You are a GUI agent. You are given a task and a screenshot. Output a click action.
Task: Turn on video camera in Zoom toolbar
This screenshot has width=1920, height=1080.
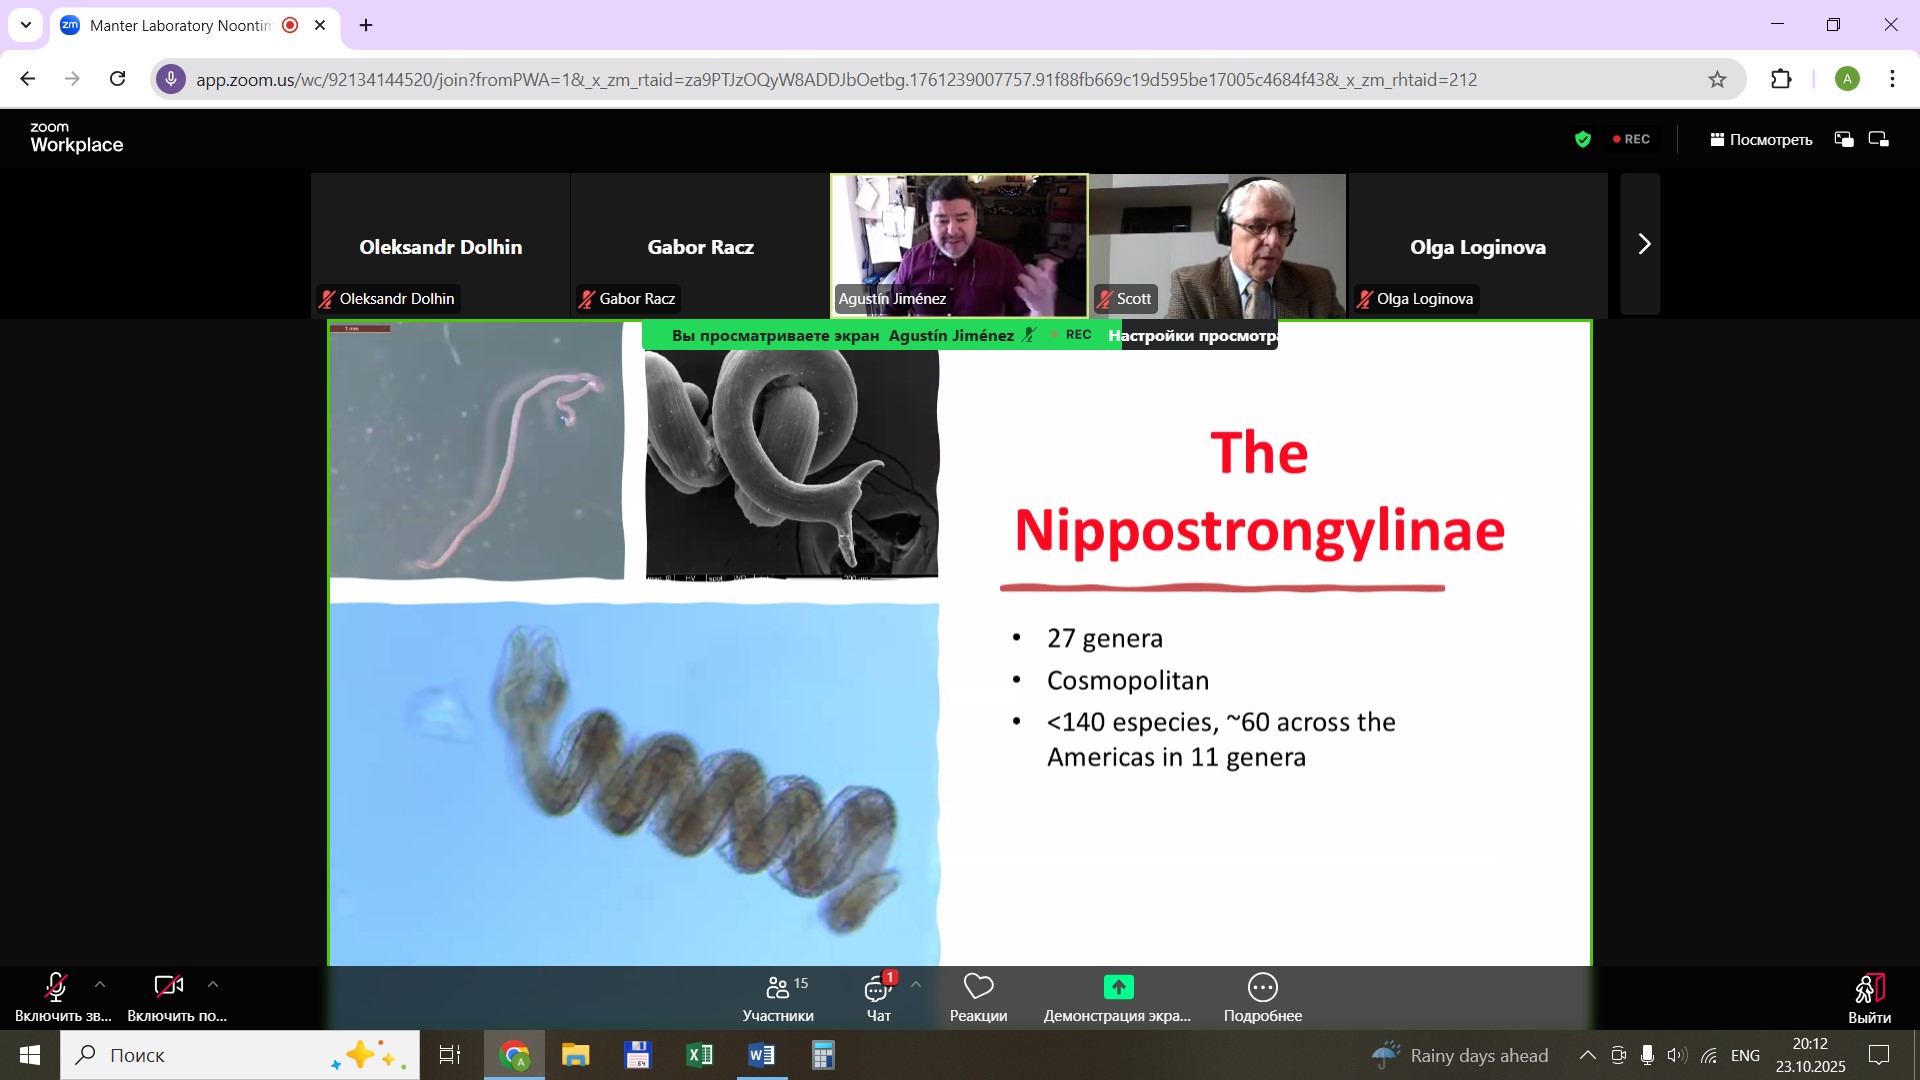(x=168, y=988)
